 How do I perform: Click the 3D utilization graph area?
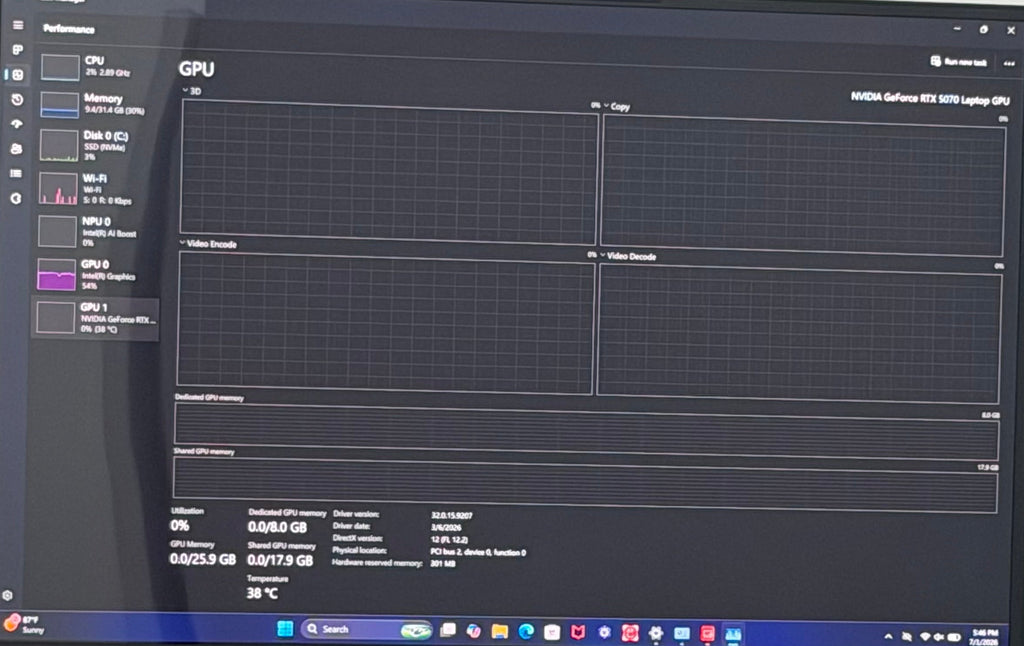(x=389, y=172)
